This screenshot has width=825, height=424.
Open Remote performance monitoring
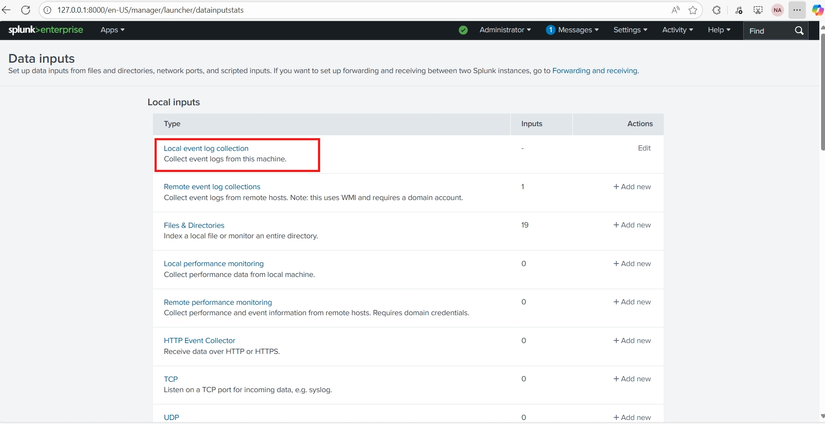[218, 302]
